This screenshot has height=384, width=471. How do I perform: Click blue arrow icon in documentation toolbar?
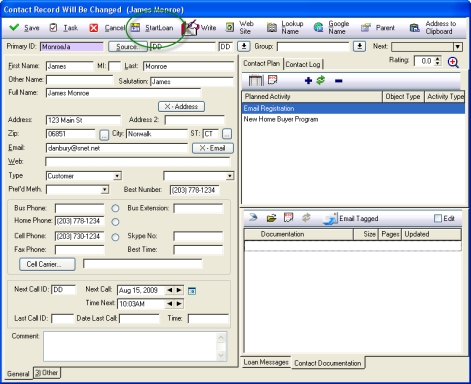253,218
